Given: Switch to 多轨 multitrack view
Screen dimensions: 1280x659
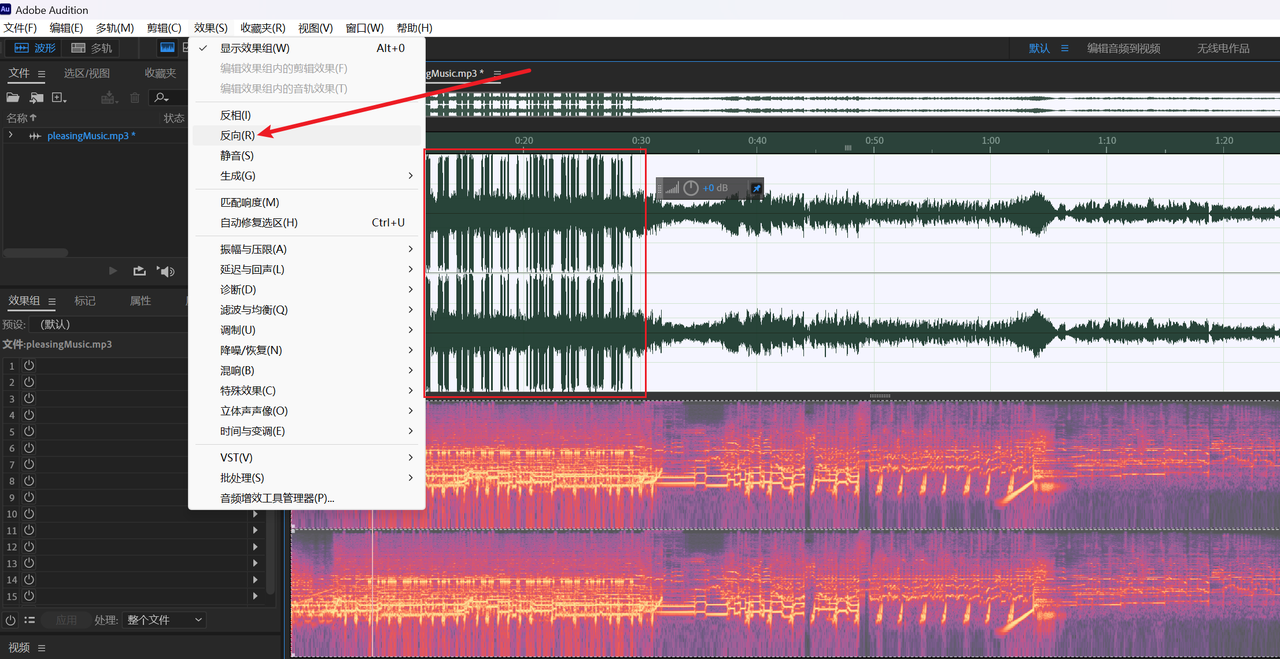Looking at the screenshot, I should 91,48.
